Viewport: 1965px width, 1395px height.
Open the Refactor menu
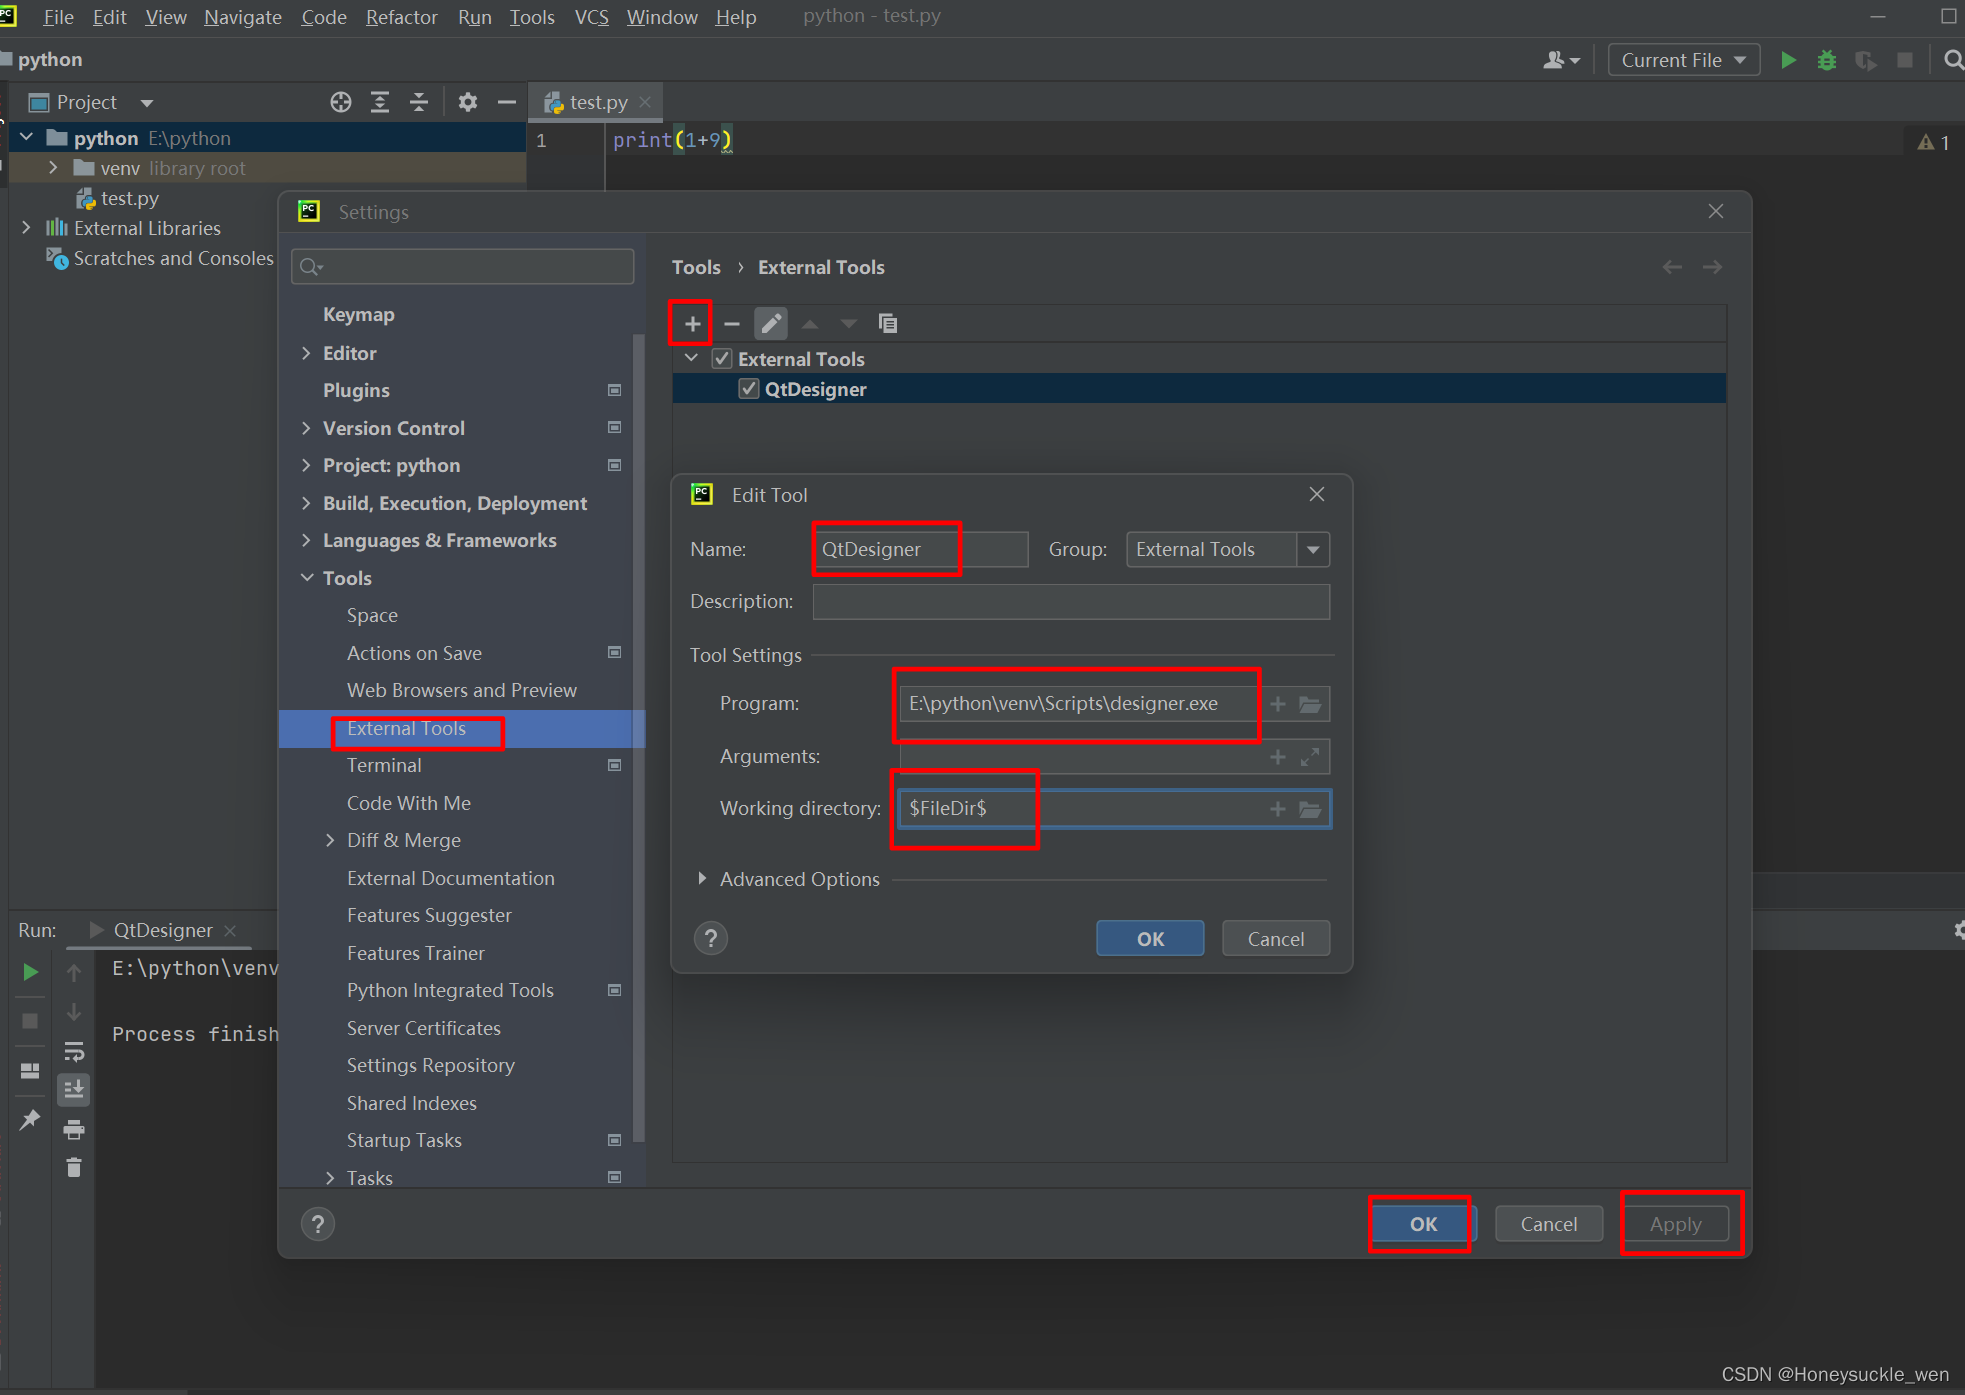click(x=401, y=17)
